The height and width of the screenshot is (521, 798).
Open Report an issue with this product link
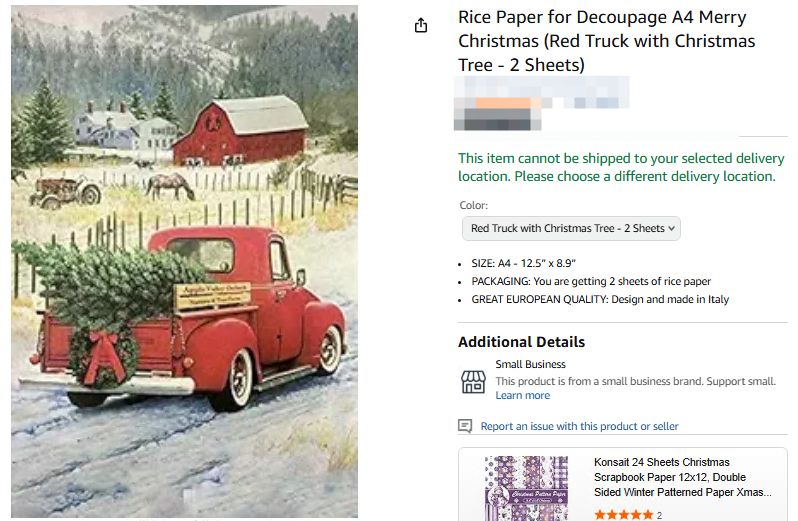(x=579, y=426)
